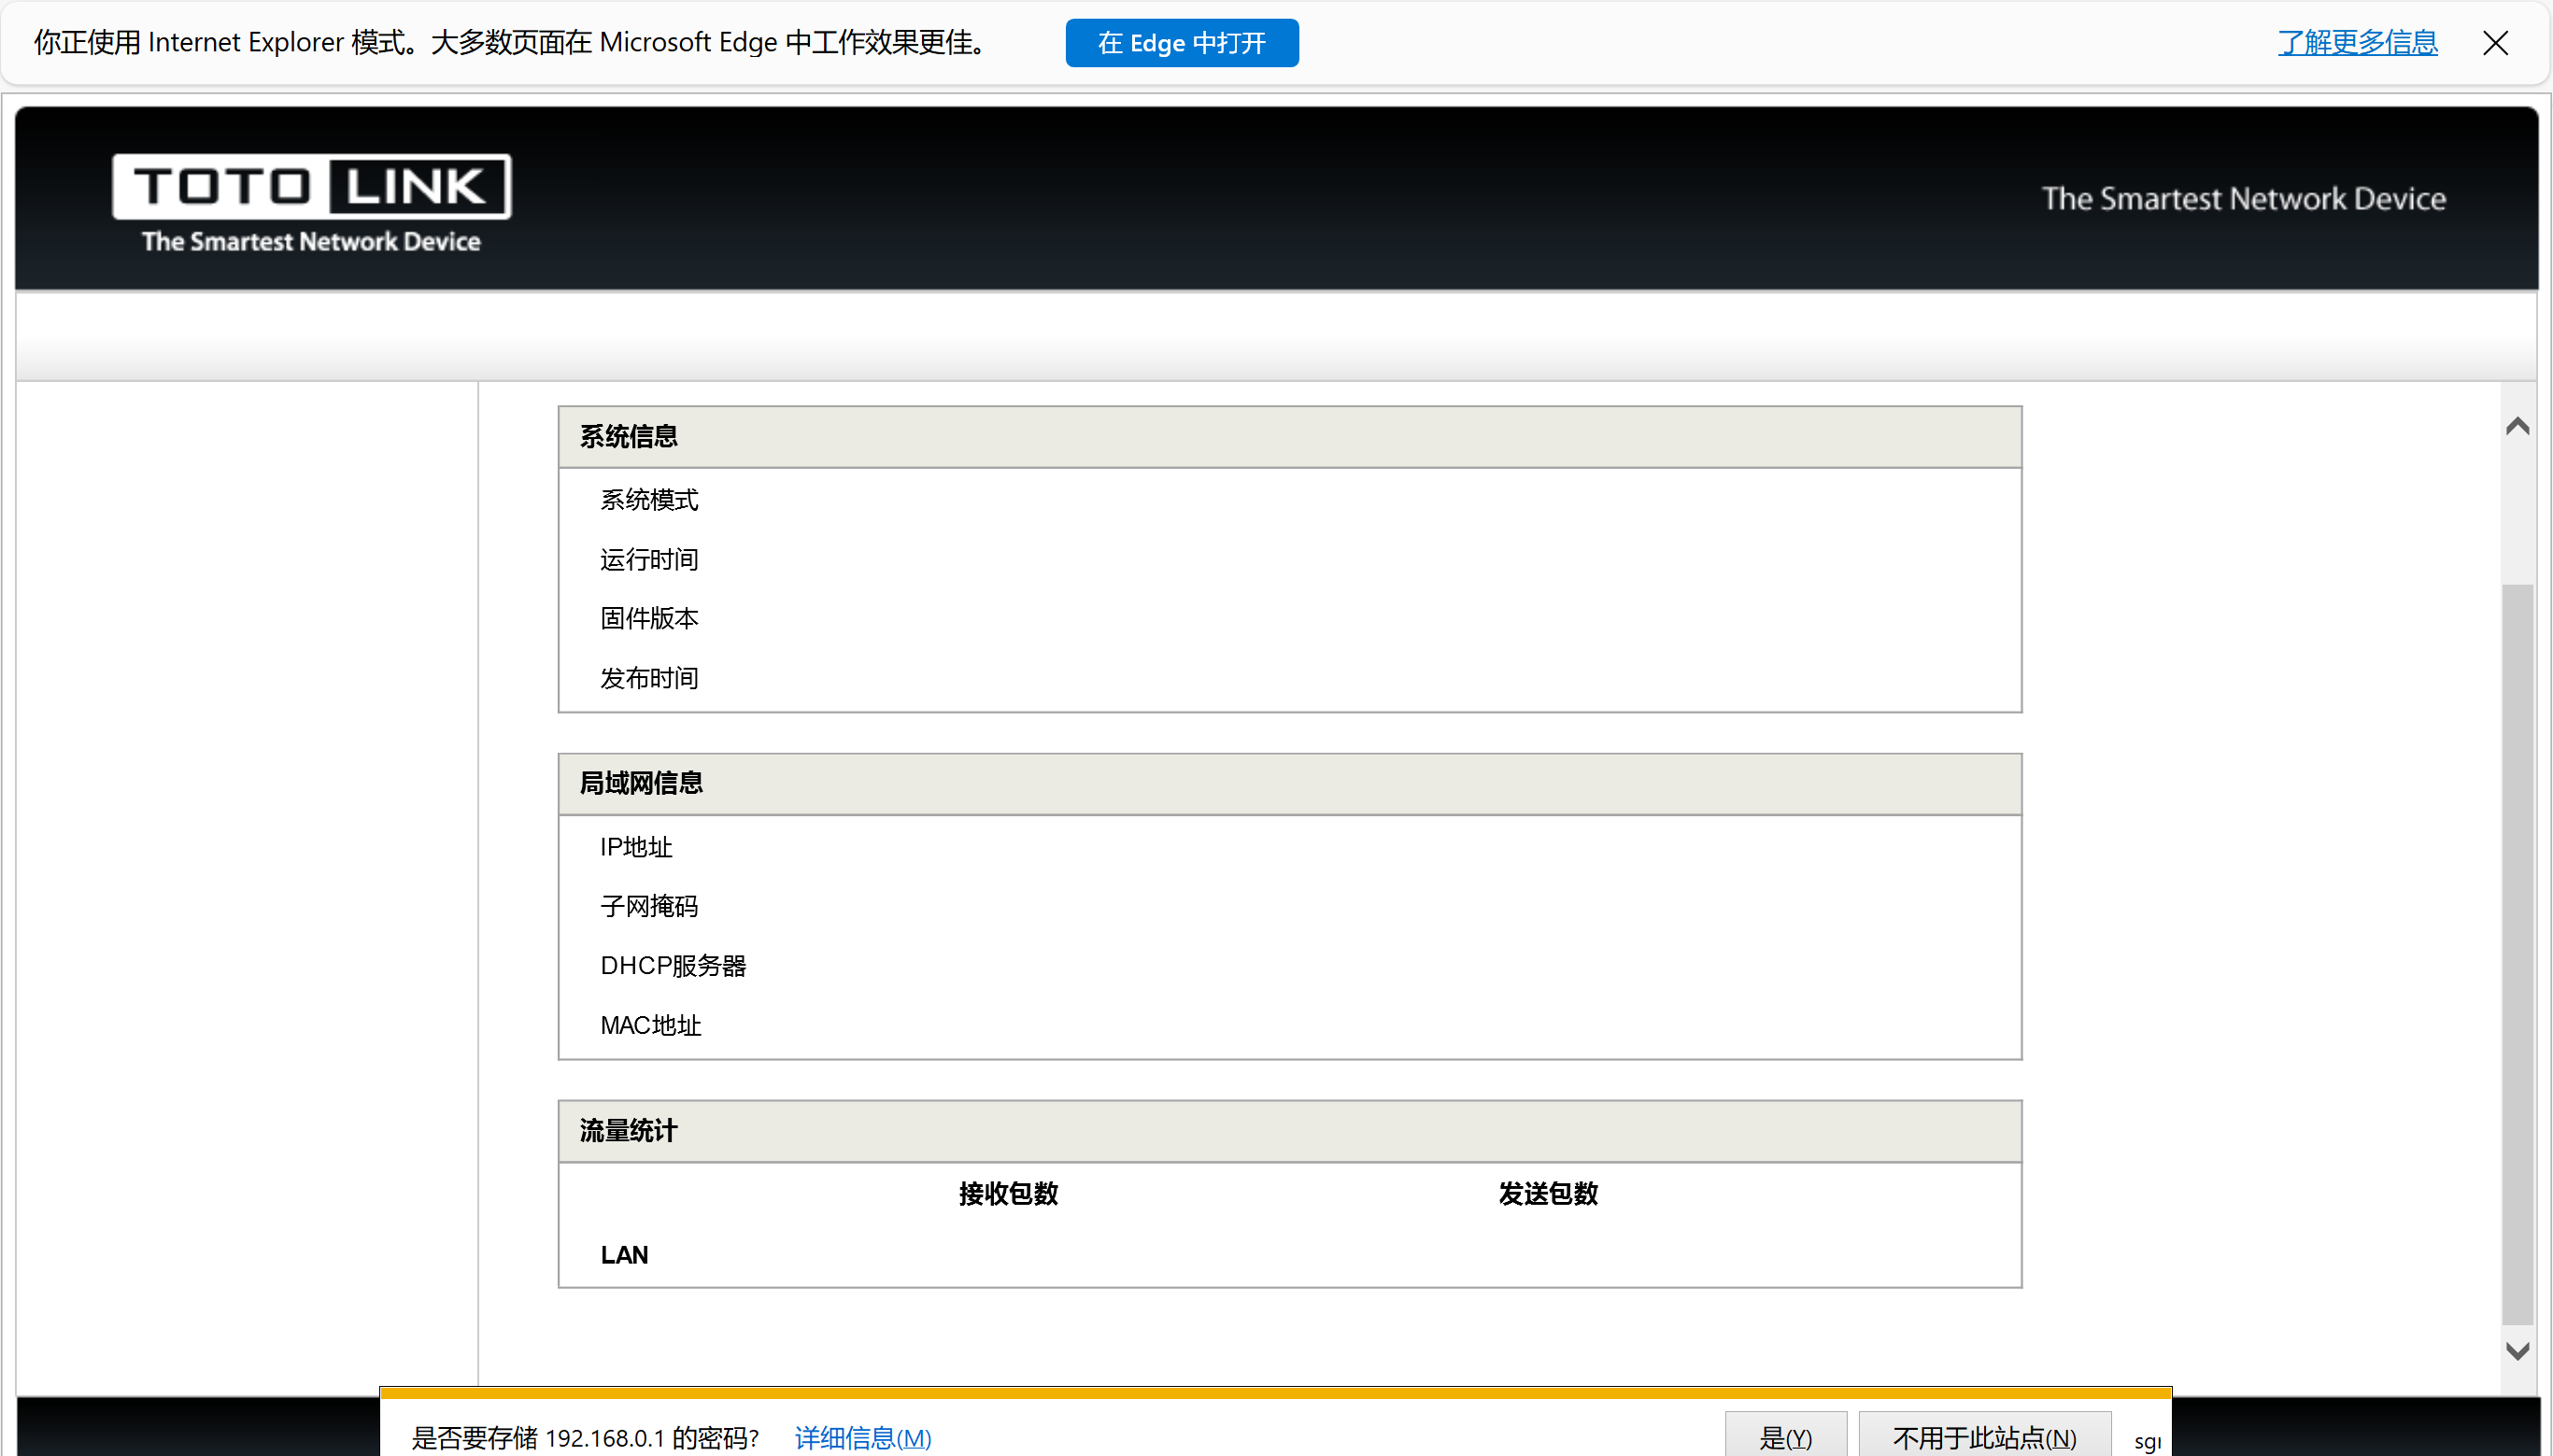Select the DHCP服务器 row label
Screen dimensions: 2553x1456
[673, 966]
